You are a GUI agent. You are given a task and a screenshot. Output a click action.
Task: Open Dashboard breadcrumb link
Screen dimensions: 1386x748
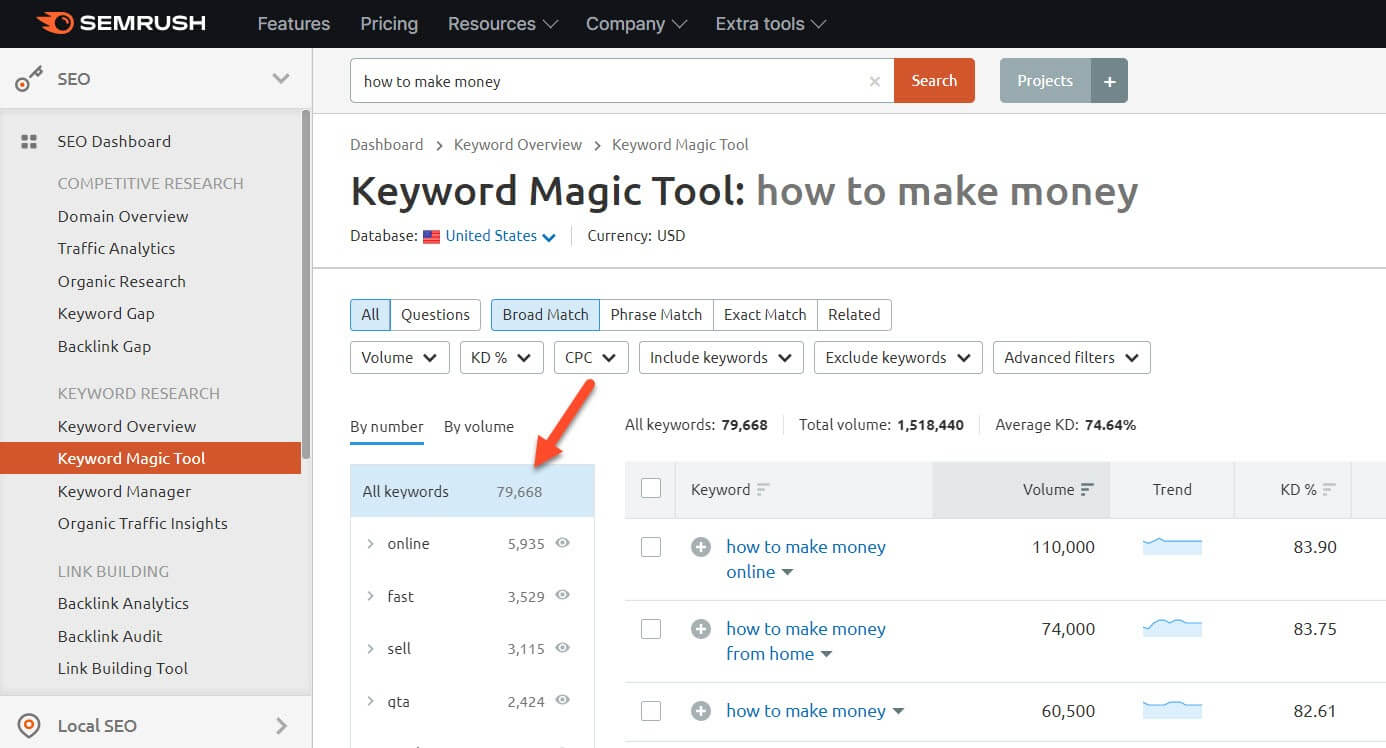click(x=387, y=145)
